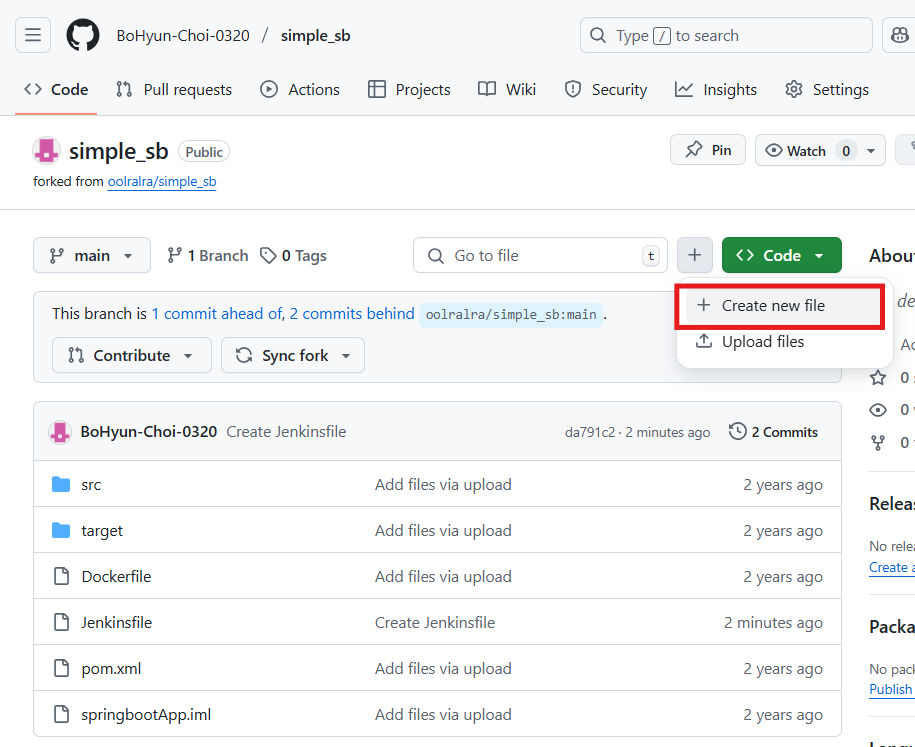This screenshot has width=915, height=747.
Task: Open the Watch dropdown arrow
Action: [x=871, y=151]
